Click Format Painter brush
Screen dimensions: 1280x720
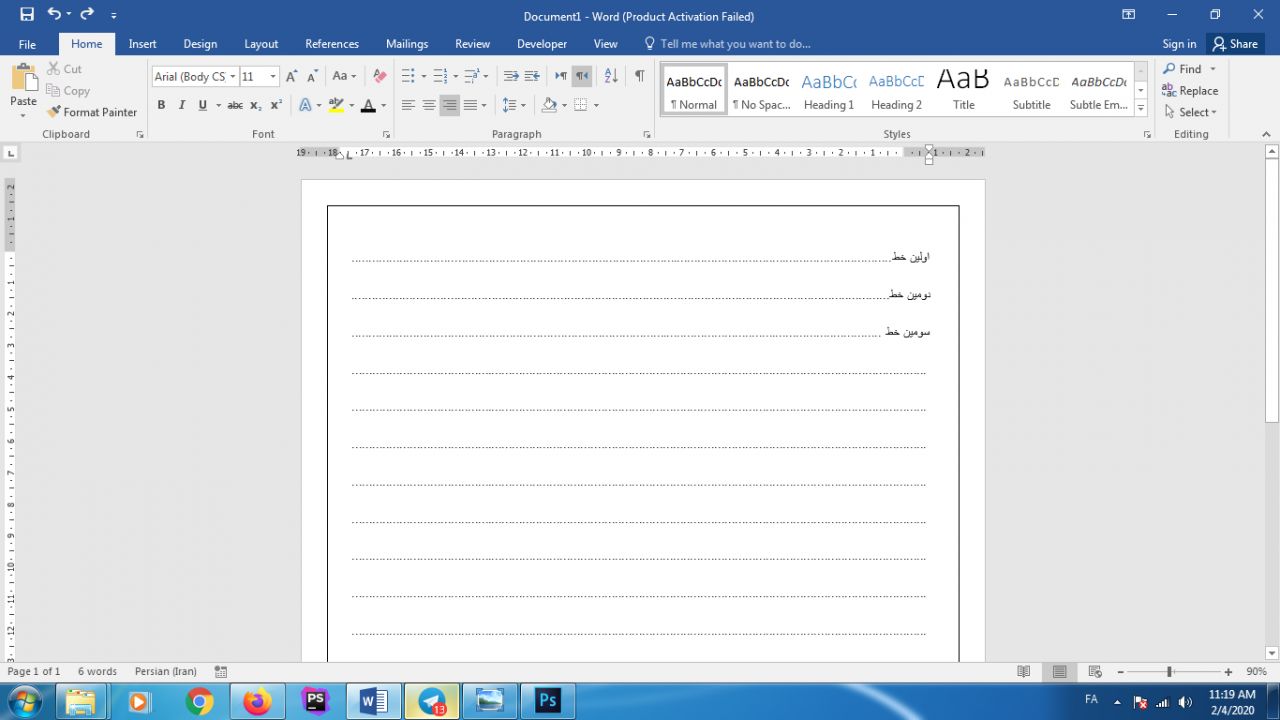tap(92, 112)
